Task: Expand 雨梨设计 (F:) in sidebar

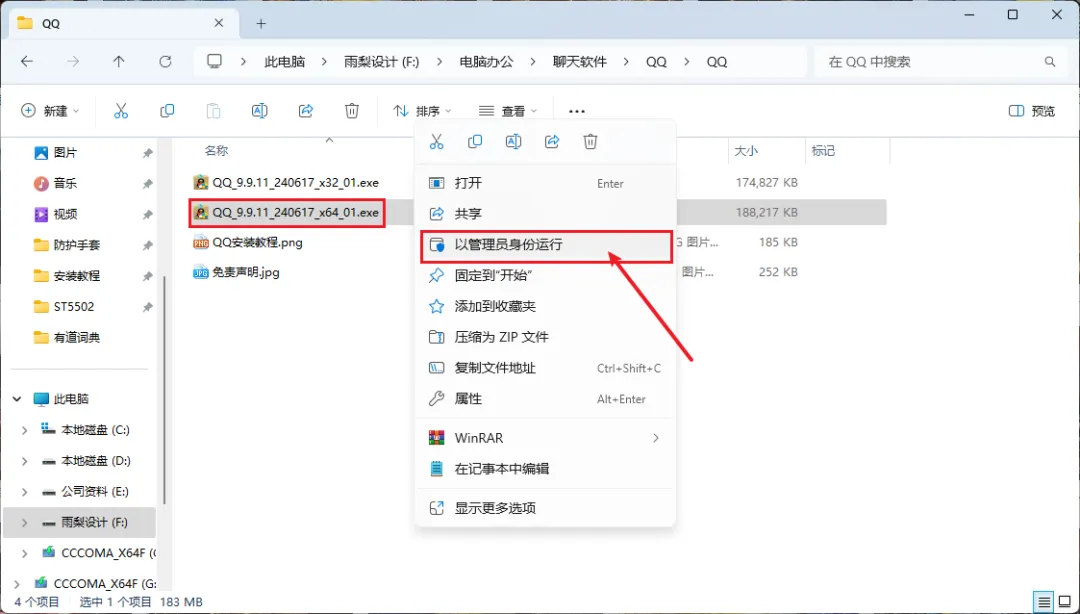Action: pyautogui.click(x=24, y=523)
